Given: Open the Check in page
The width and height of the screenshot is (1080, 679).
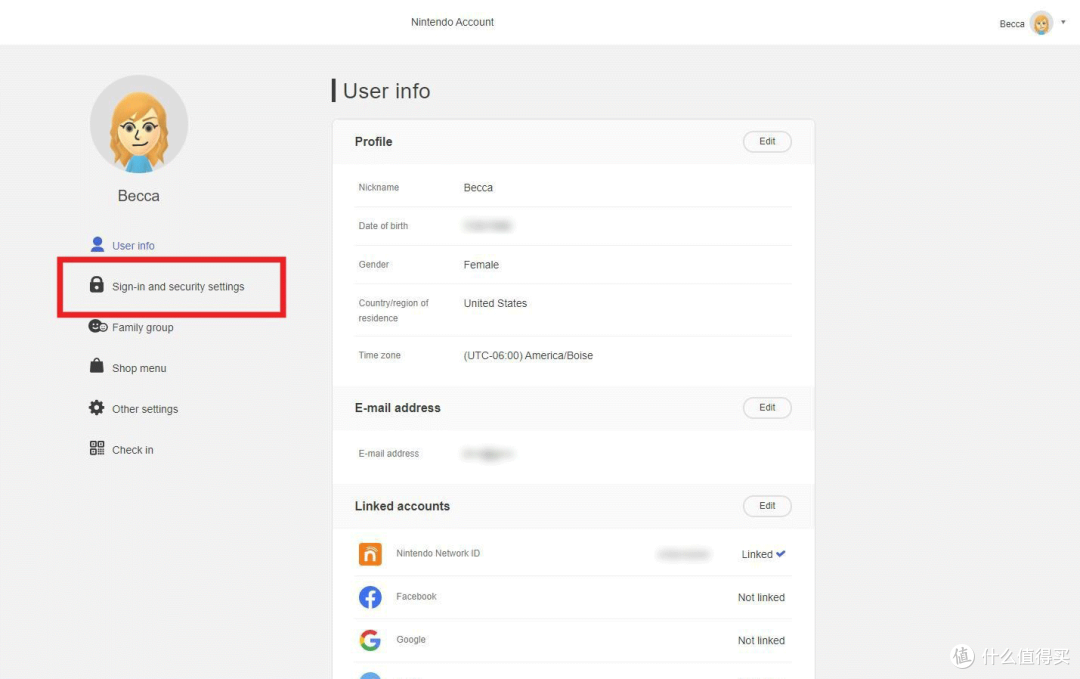Looking at the screenshot, I should (132, 450).
